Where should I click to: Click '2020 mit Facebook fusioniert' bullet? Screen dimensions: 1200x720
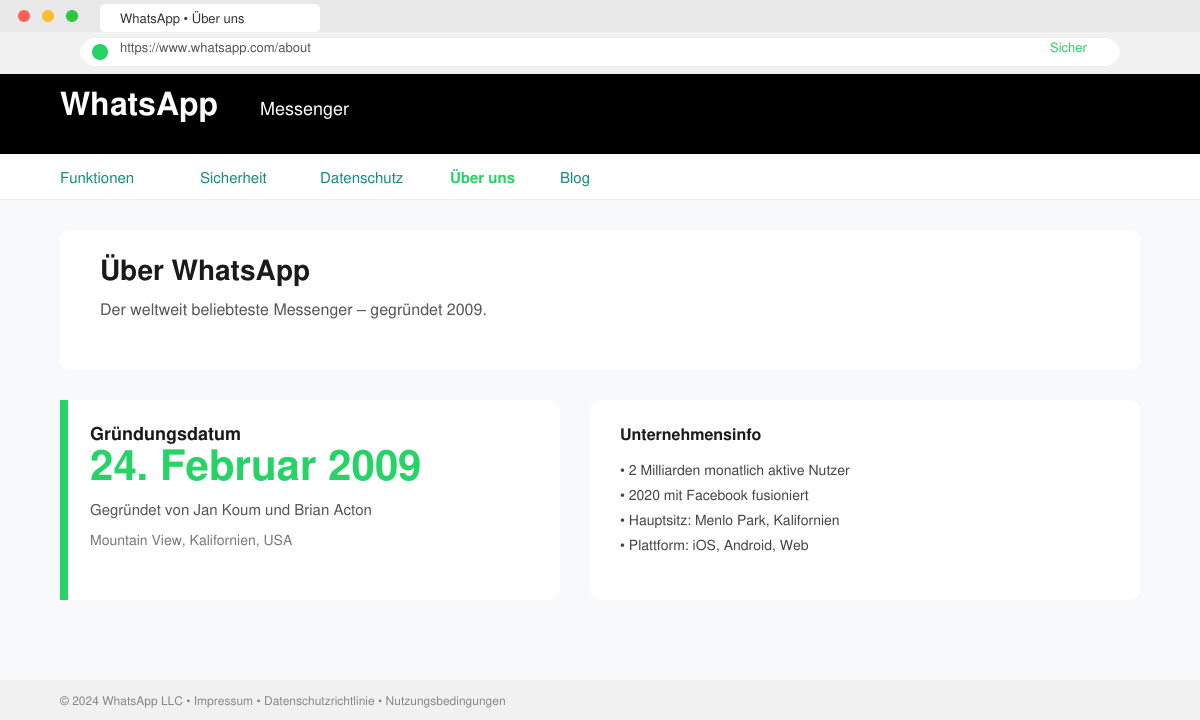tap(714, 495)
